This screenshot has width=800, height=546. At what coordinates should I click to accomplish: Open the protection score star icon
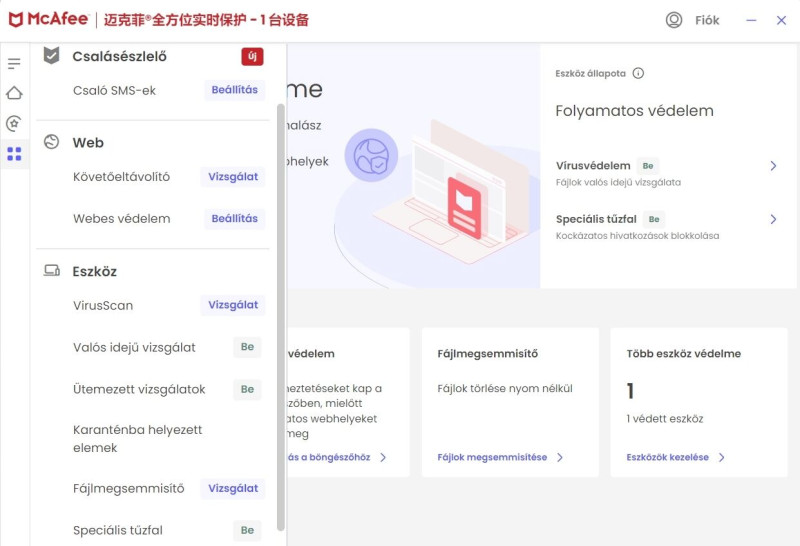click(14, 123)
